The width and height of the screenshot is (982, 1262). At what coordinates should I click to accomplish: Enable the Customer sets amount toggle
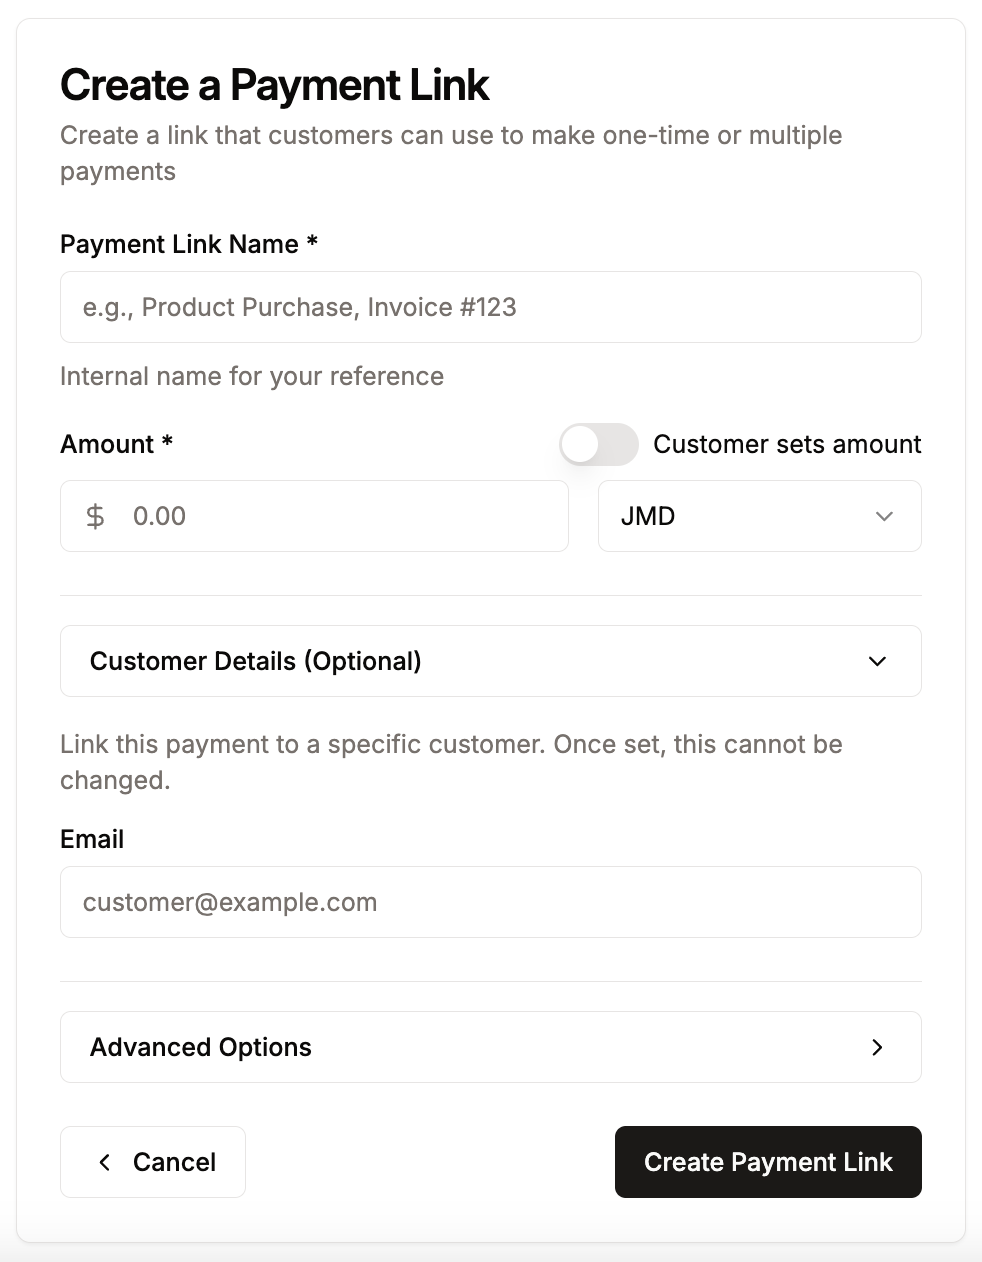pos(598,444)
